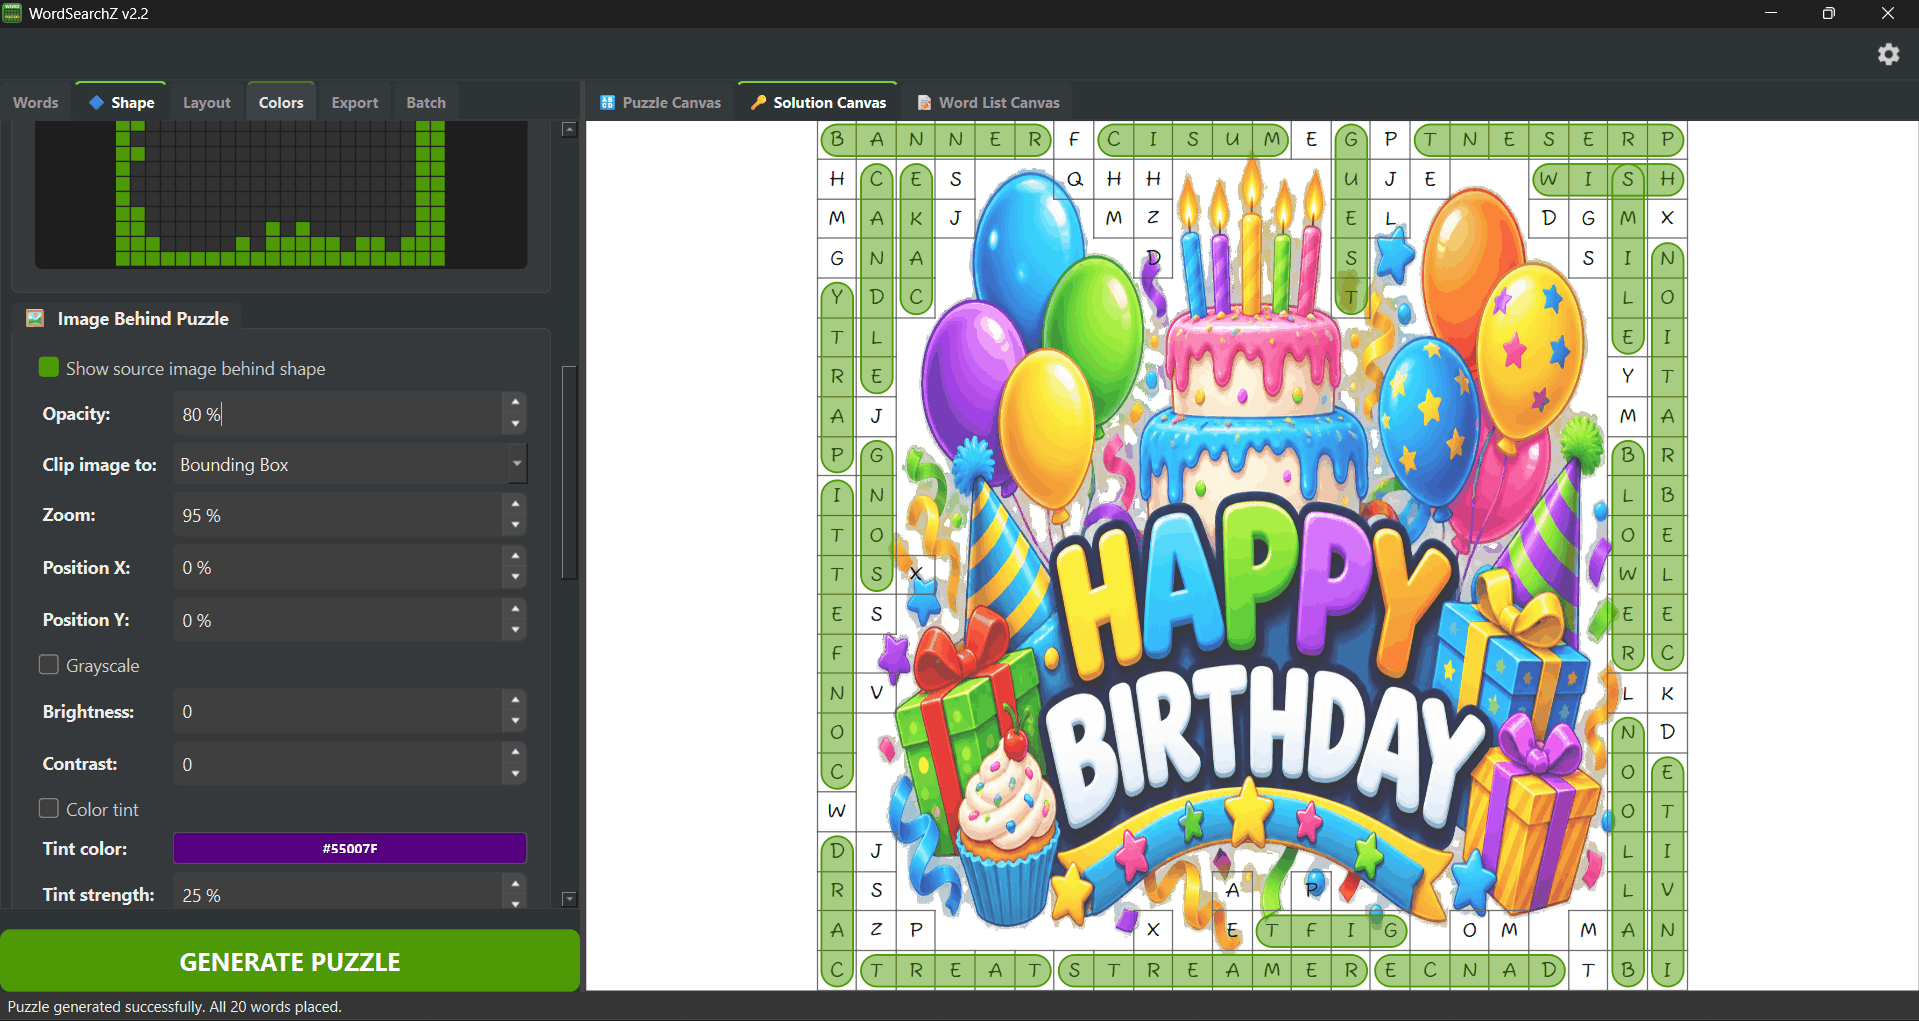Decrease Brightness with down arrow
Screen dimensions: 1919x1021
coord(515,721)
